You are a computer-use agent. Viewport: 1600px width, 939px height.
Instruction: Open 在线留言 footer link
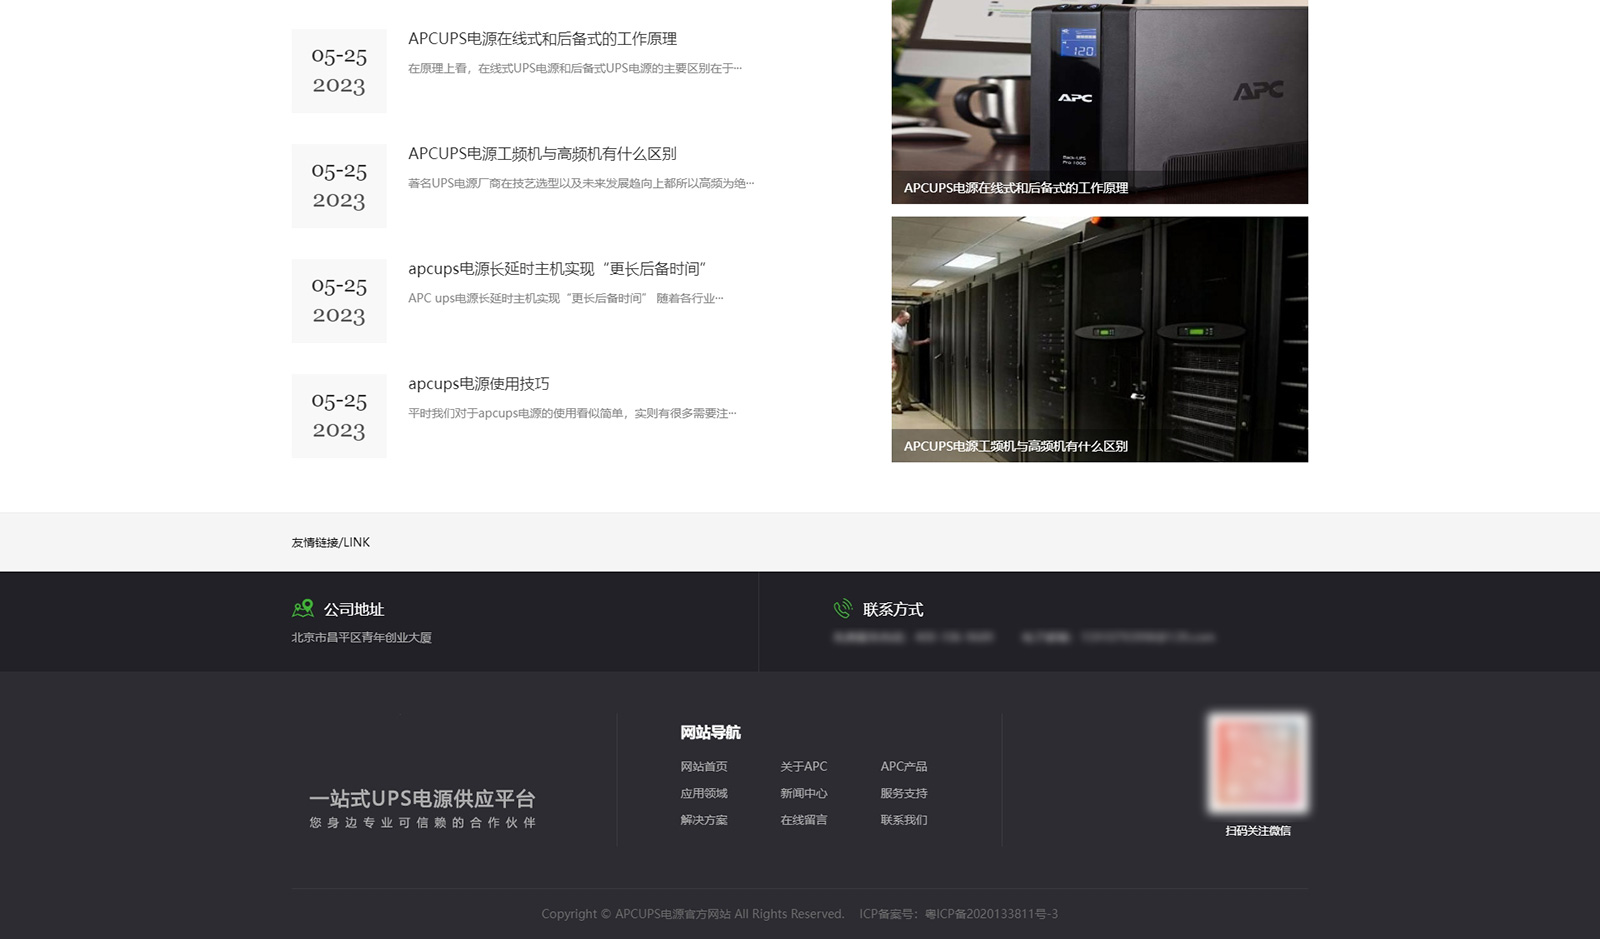click(804, 820)
